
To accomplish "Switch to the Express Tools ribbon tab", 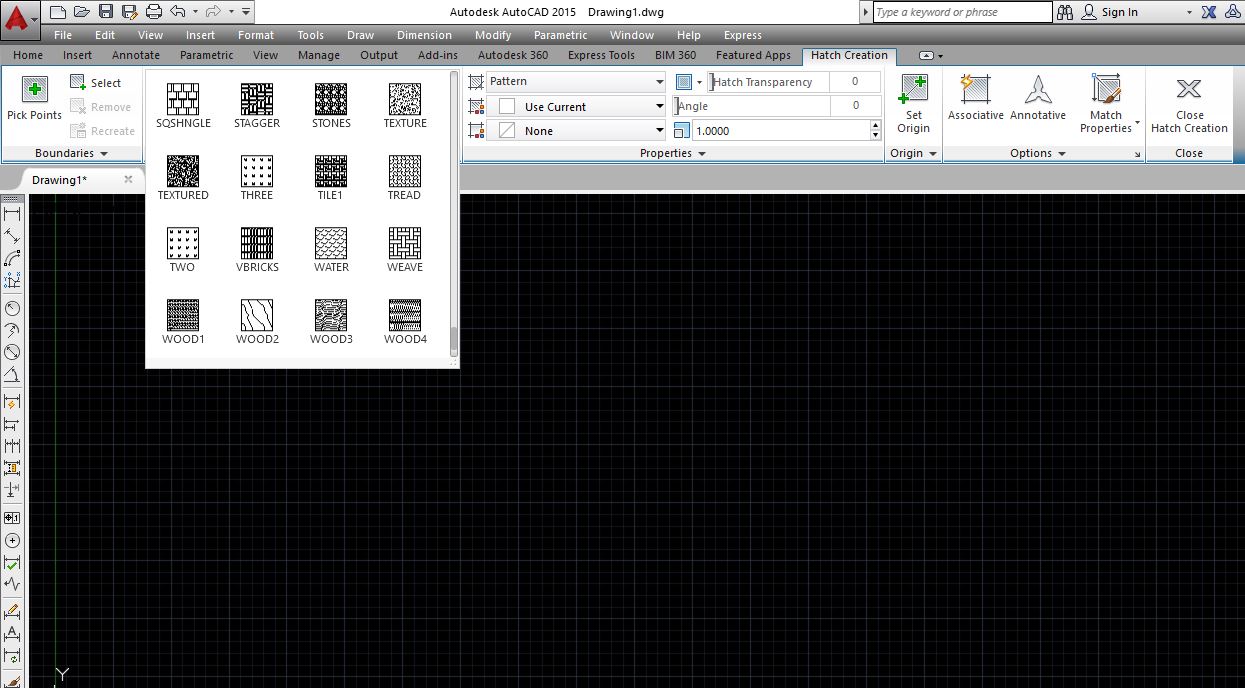I will coord(601,55).
